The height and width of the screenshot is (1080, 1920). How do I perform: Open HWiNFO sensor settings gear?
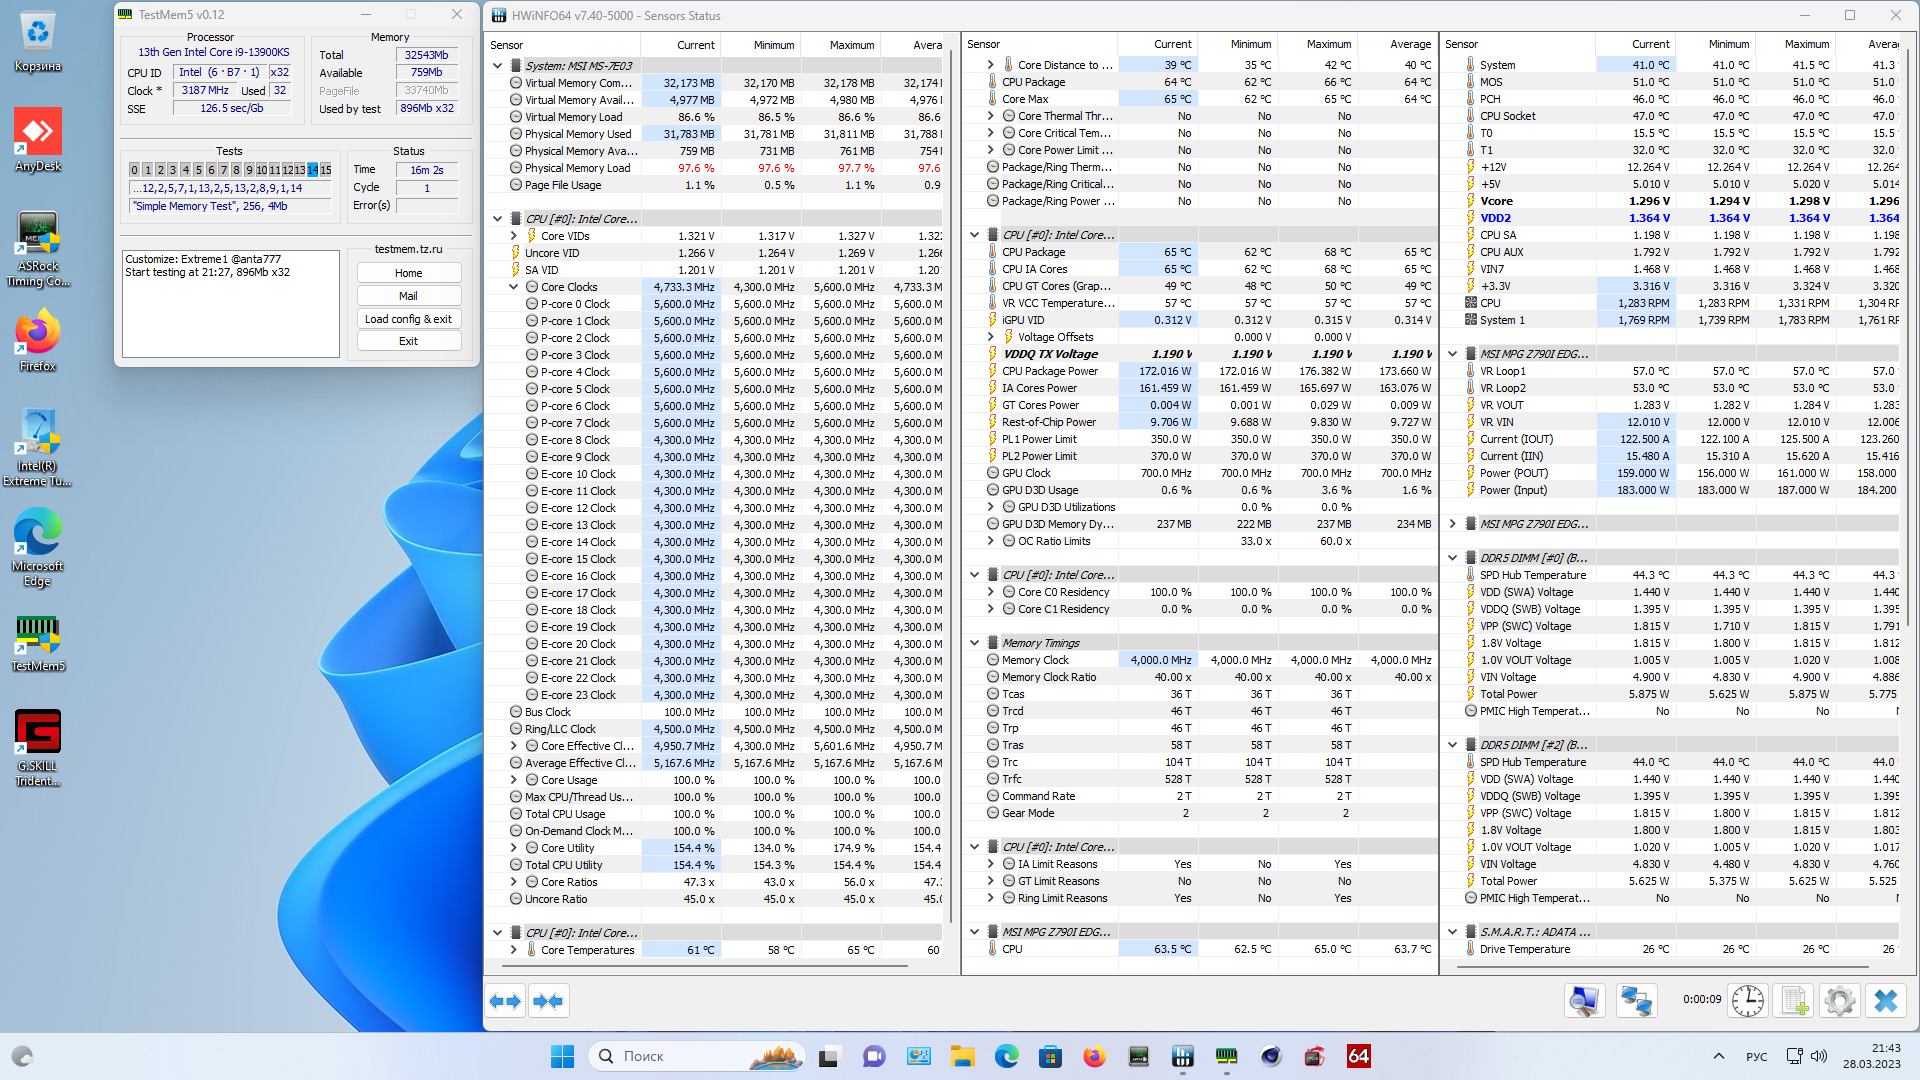pyautogui.click(x=1839, y=1001)
